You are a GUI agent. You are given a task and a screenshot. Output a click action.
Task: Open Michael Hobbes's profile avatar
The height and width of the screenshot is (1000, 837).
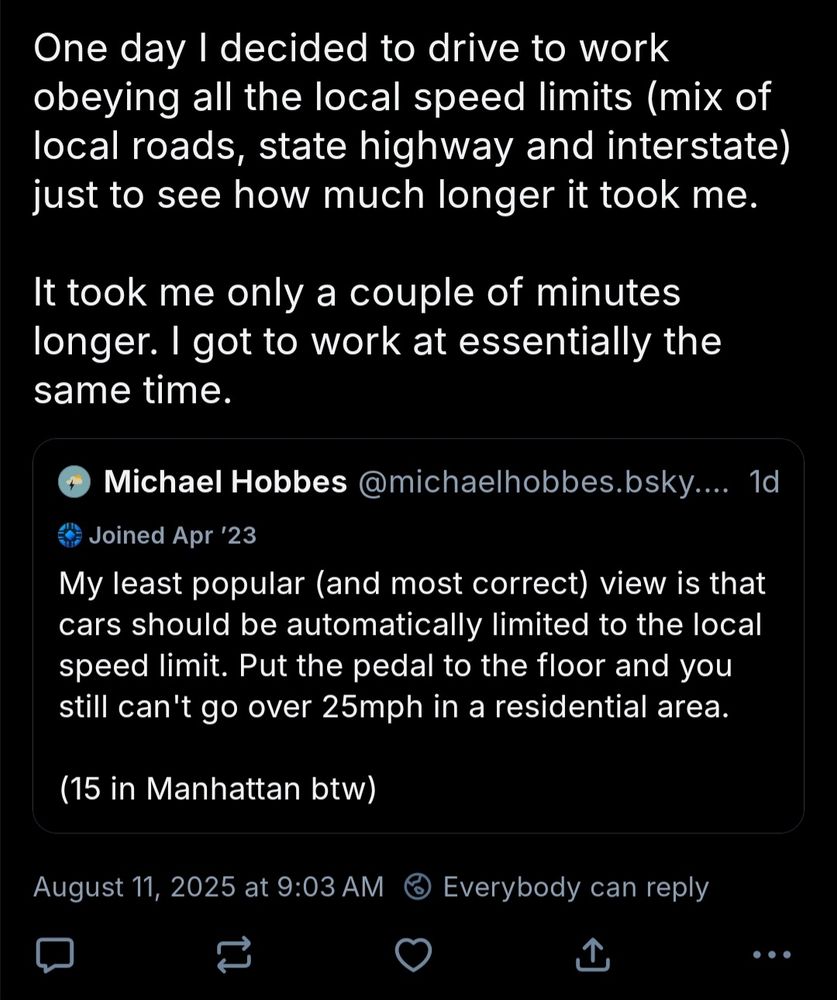(76, 482)
